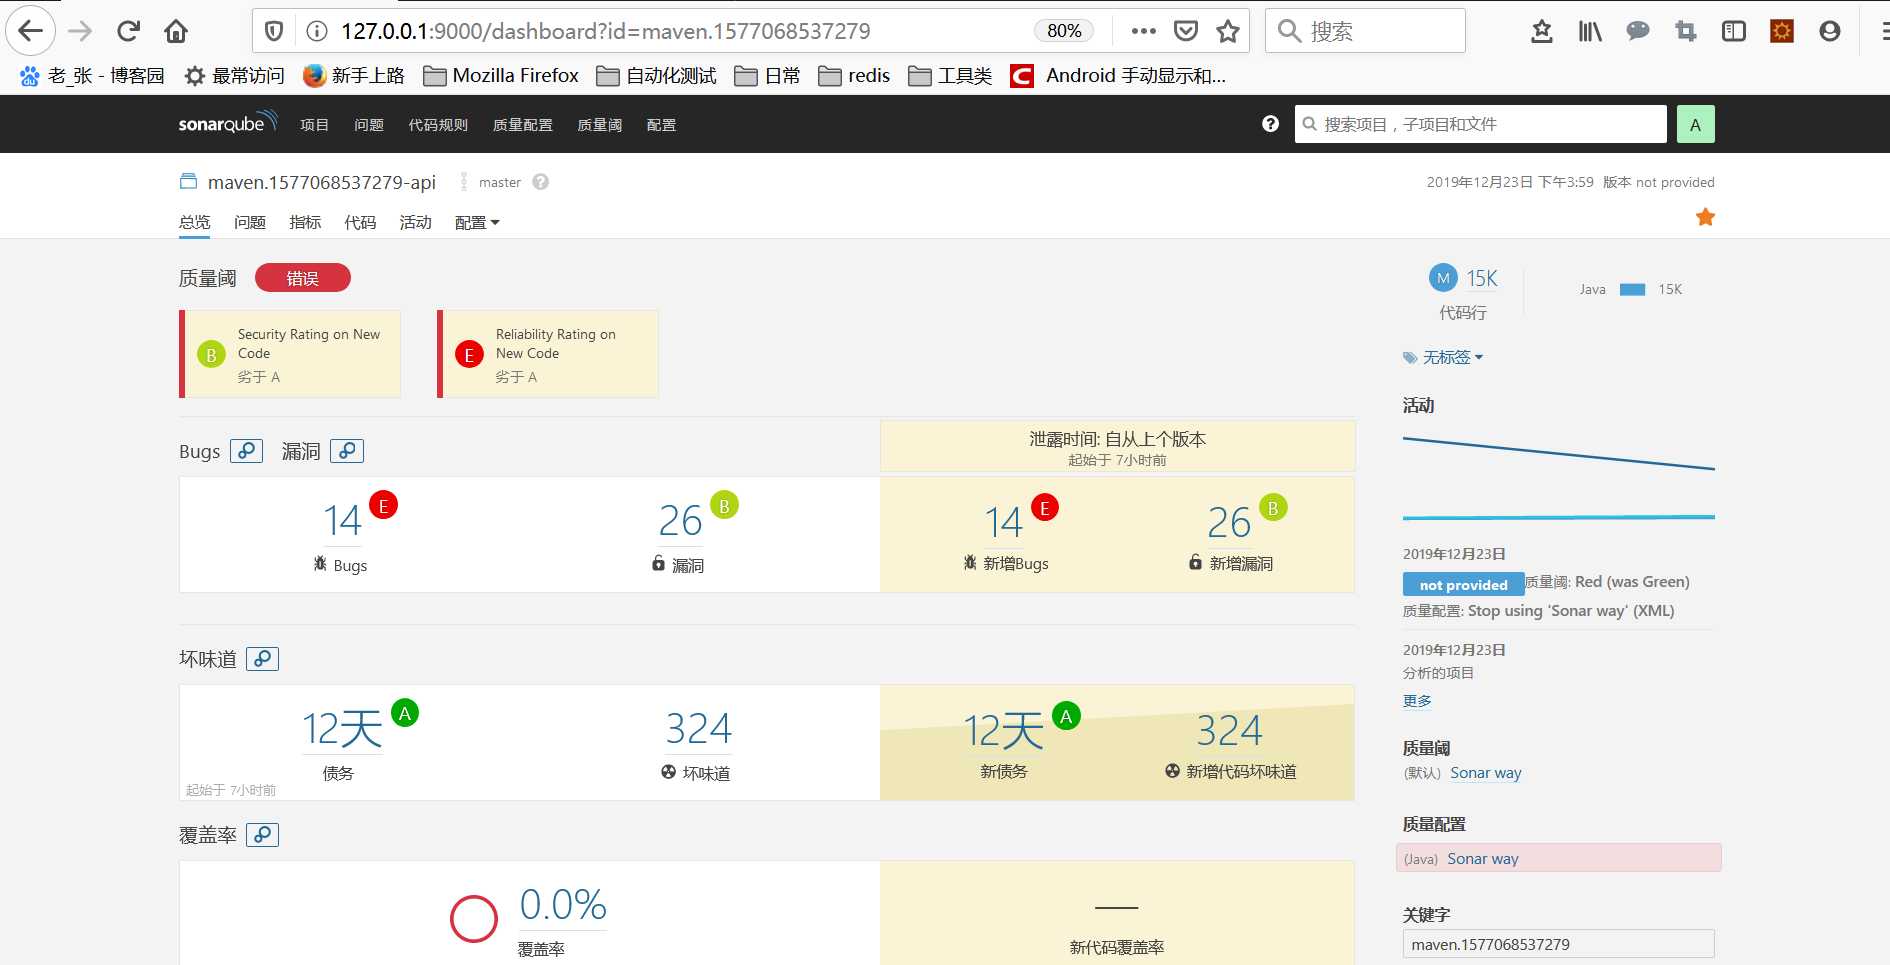Switch to the 问题 project tab
1890x965 pixels.
250,222
